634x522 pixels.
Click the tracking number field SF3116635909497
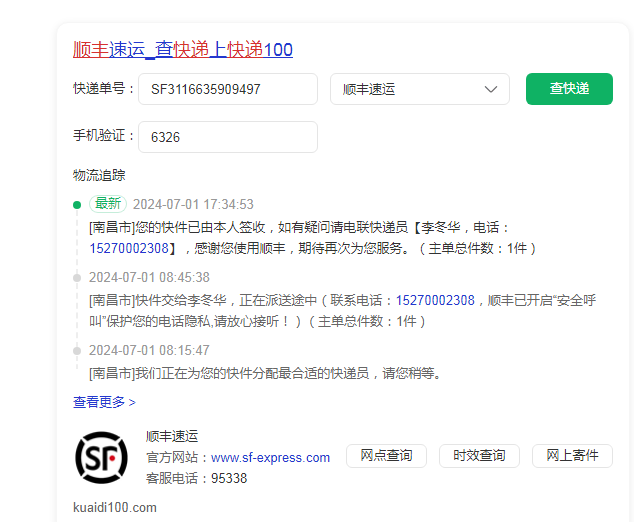[x=228, y=89]
